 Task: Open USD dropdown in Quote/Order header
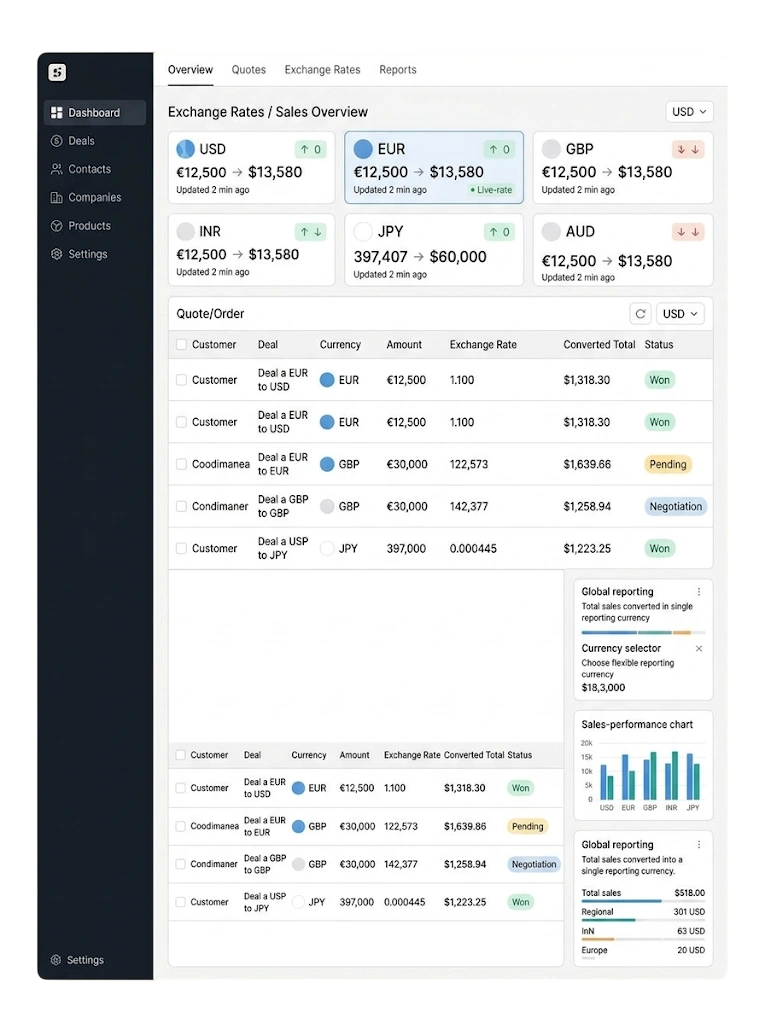(680, 314)
